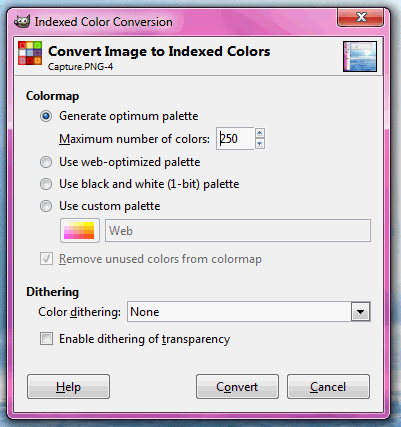This screenshot has height=427, width=401.
Task: Open the Color dithering None combo box
Action: (x=249, y=312)
